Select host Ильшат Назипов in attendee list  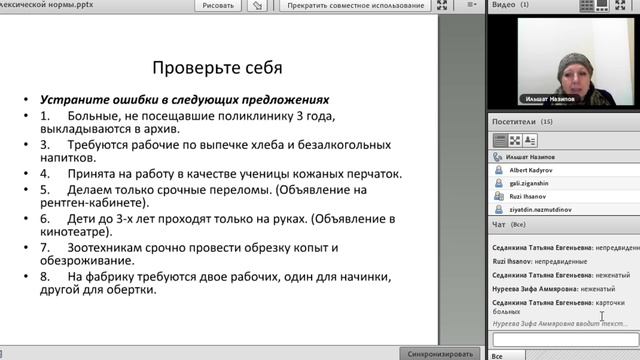[x=564, y=157]
